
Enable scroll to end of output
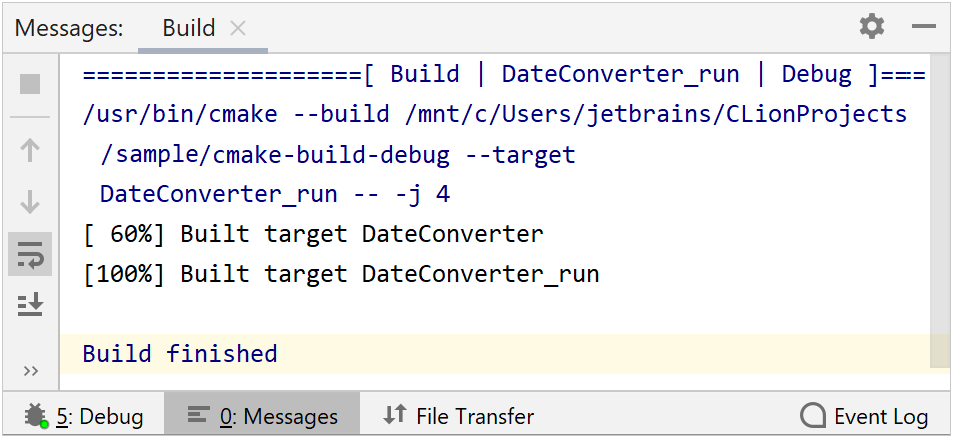pyautogui.click(x=30, y=304)
